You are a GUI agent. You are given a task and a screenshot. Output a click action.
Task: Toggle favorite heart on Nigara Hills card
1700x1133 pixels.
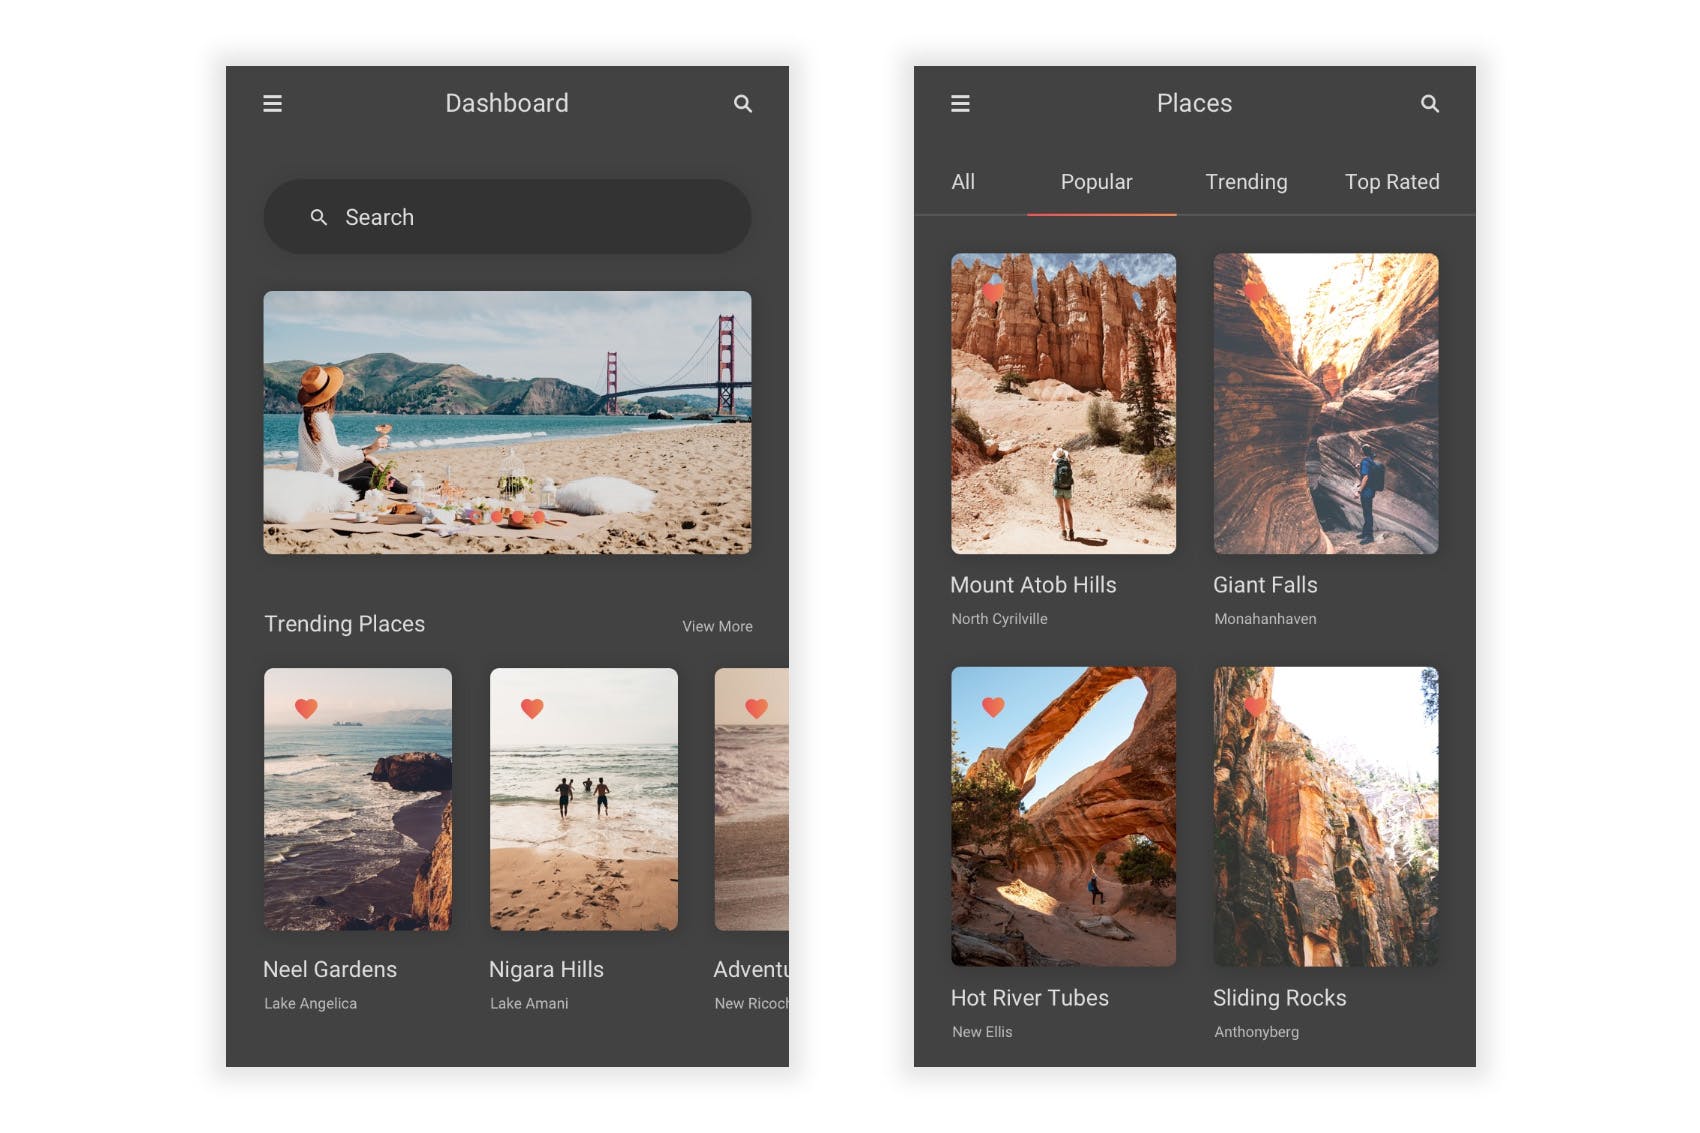pos(532,708)
